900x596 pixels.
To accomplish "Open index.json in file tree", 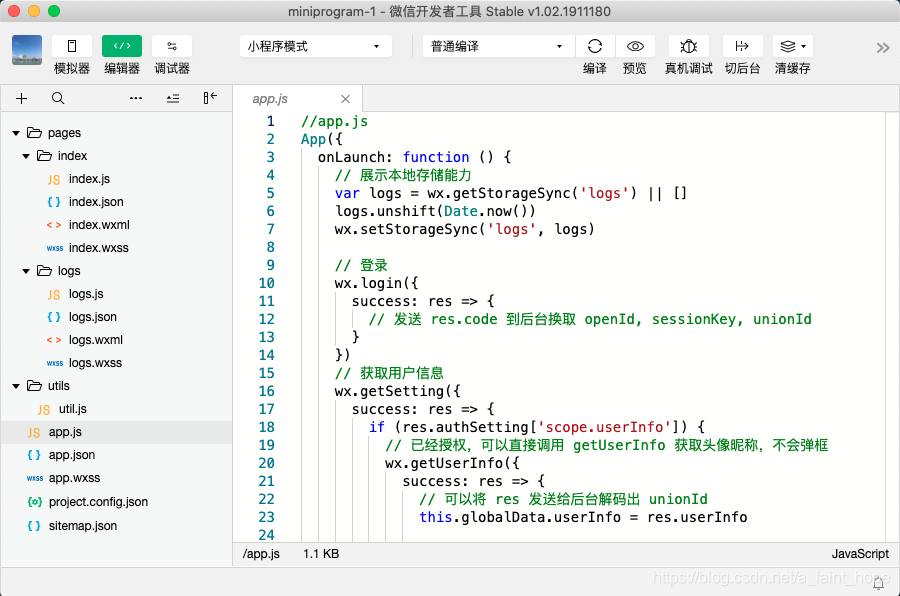I will pos(116,202).
